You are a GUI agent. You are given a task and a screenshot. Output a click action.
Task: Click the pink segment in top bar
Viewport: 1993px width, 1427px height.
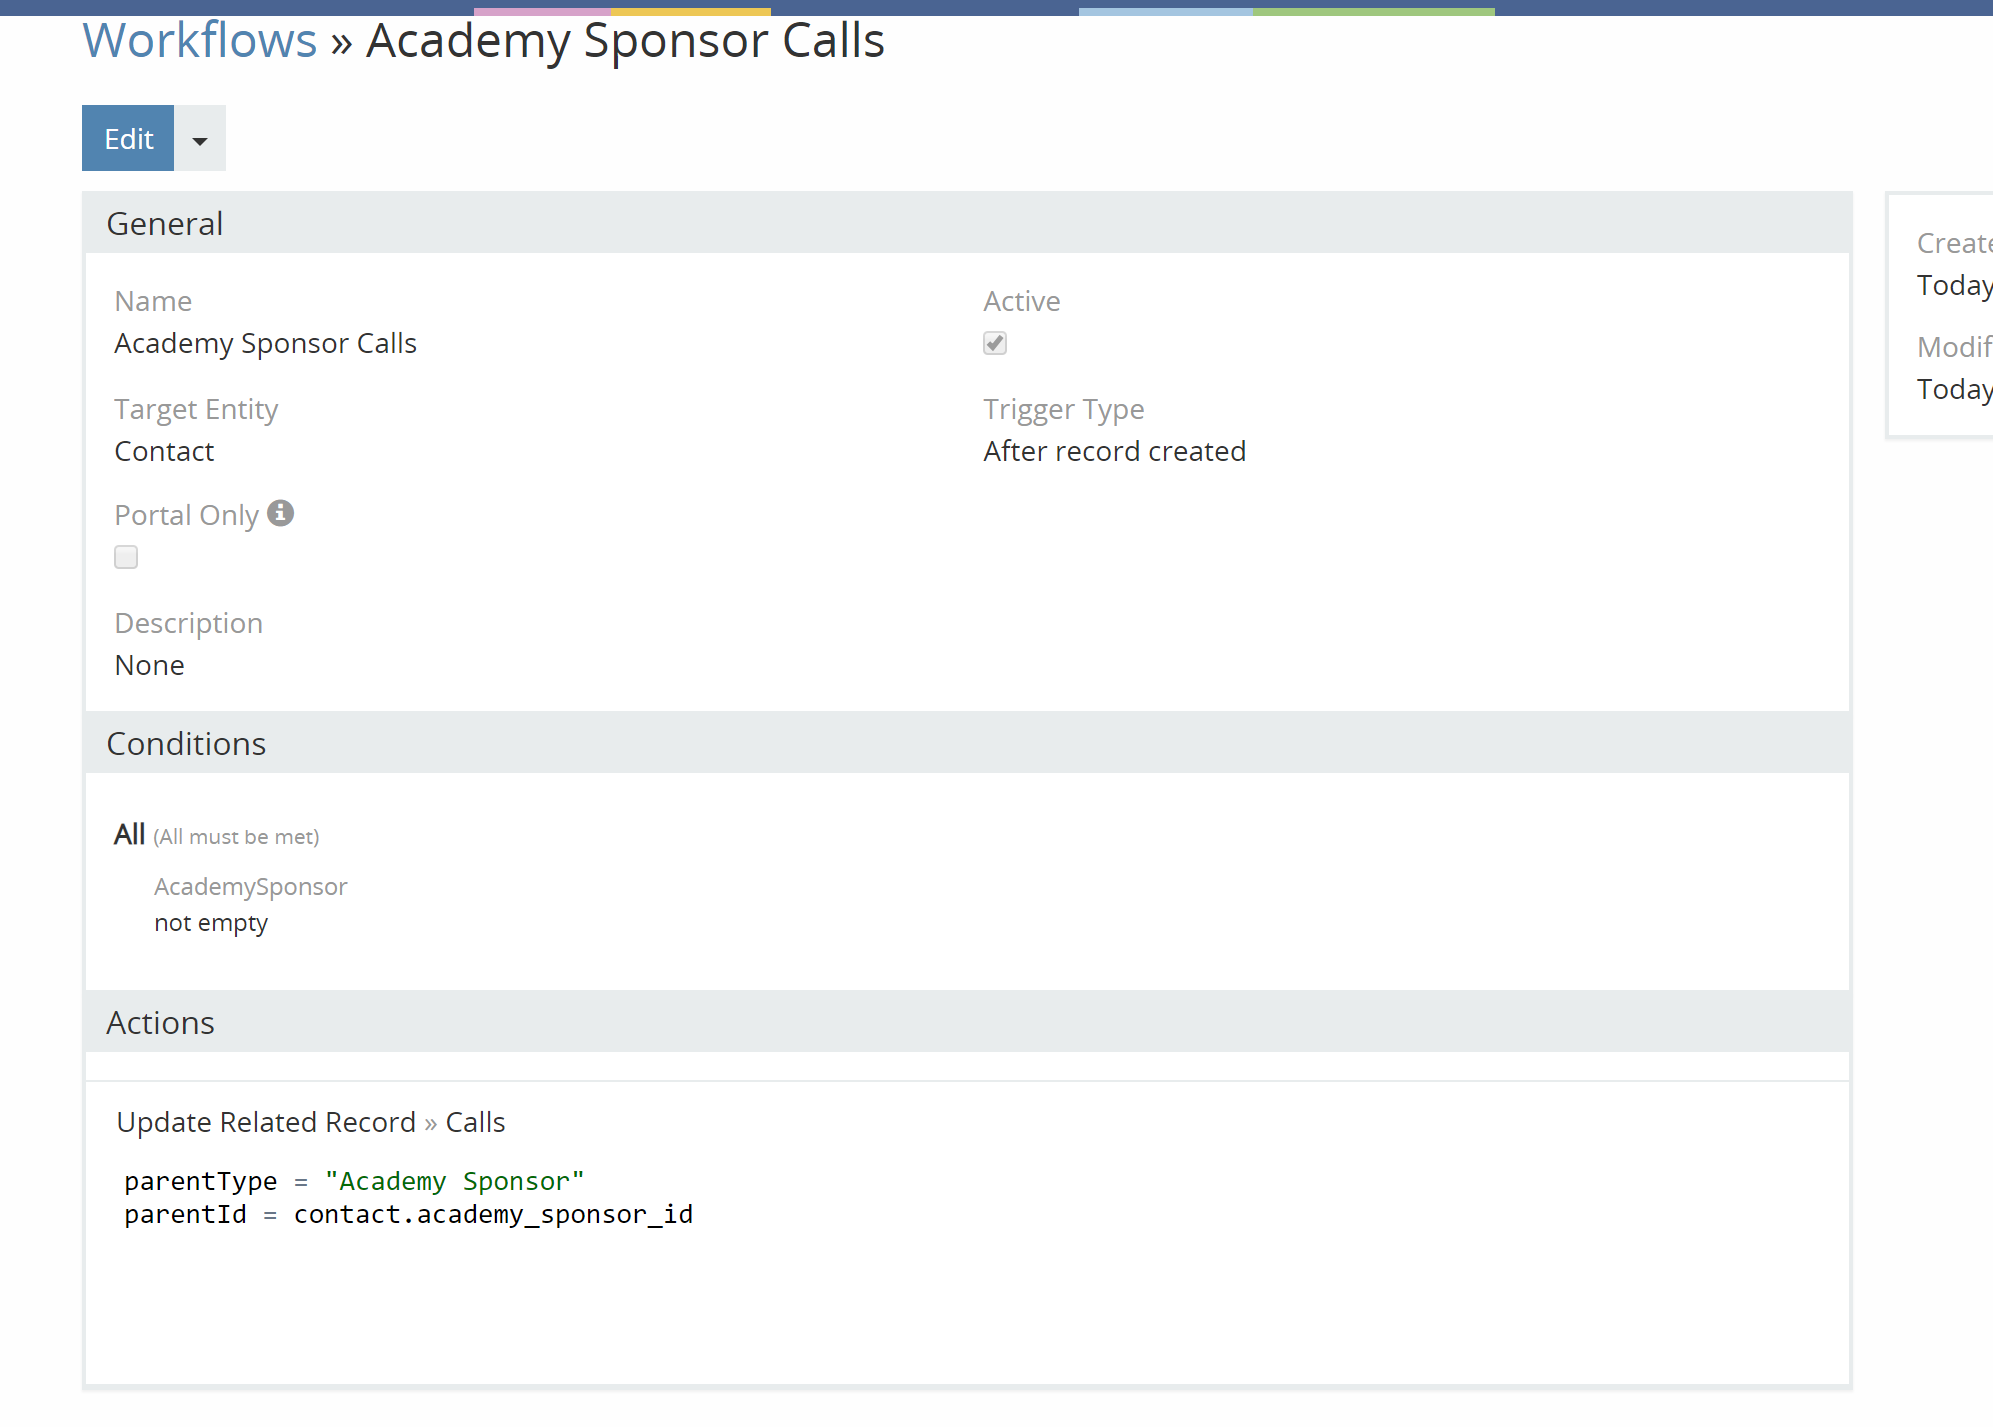pyautogui.click(x=542, y=11)
